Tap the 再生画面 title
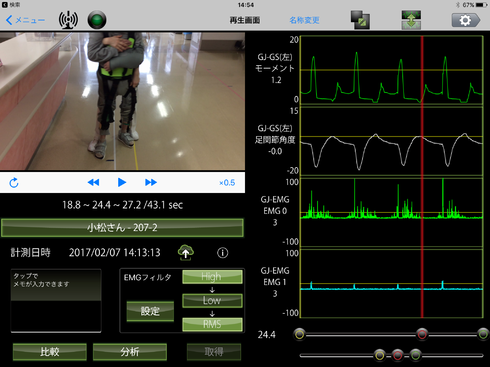Image resolution: width=490 pixels, height=367 pixels. tap(245, 20)
